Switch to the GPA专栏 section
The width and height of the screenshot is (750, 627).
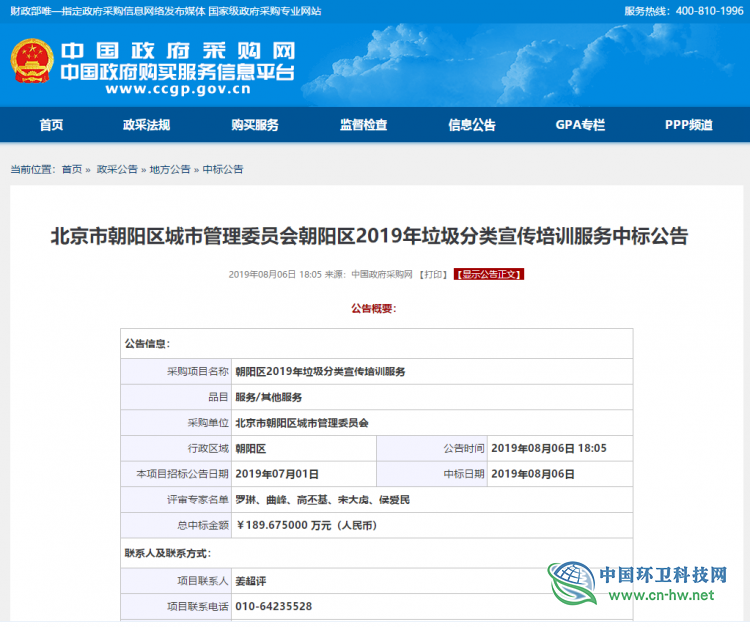(580, 125)
